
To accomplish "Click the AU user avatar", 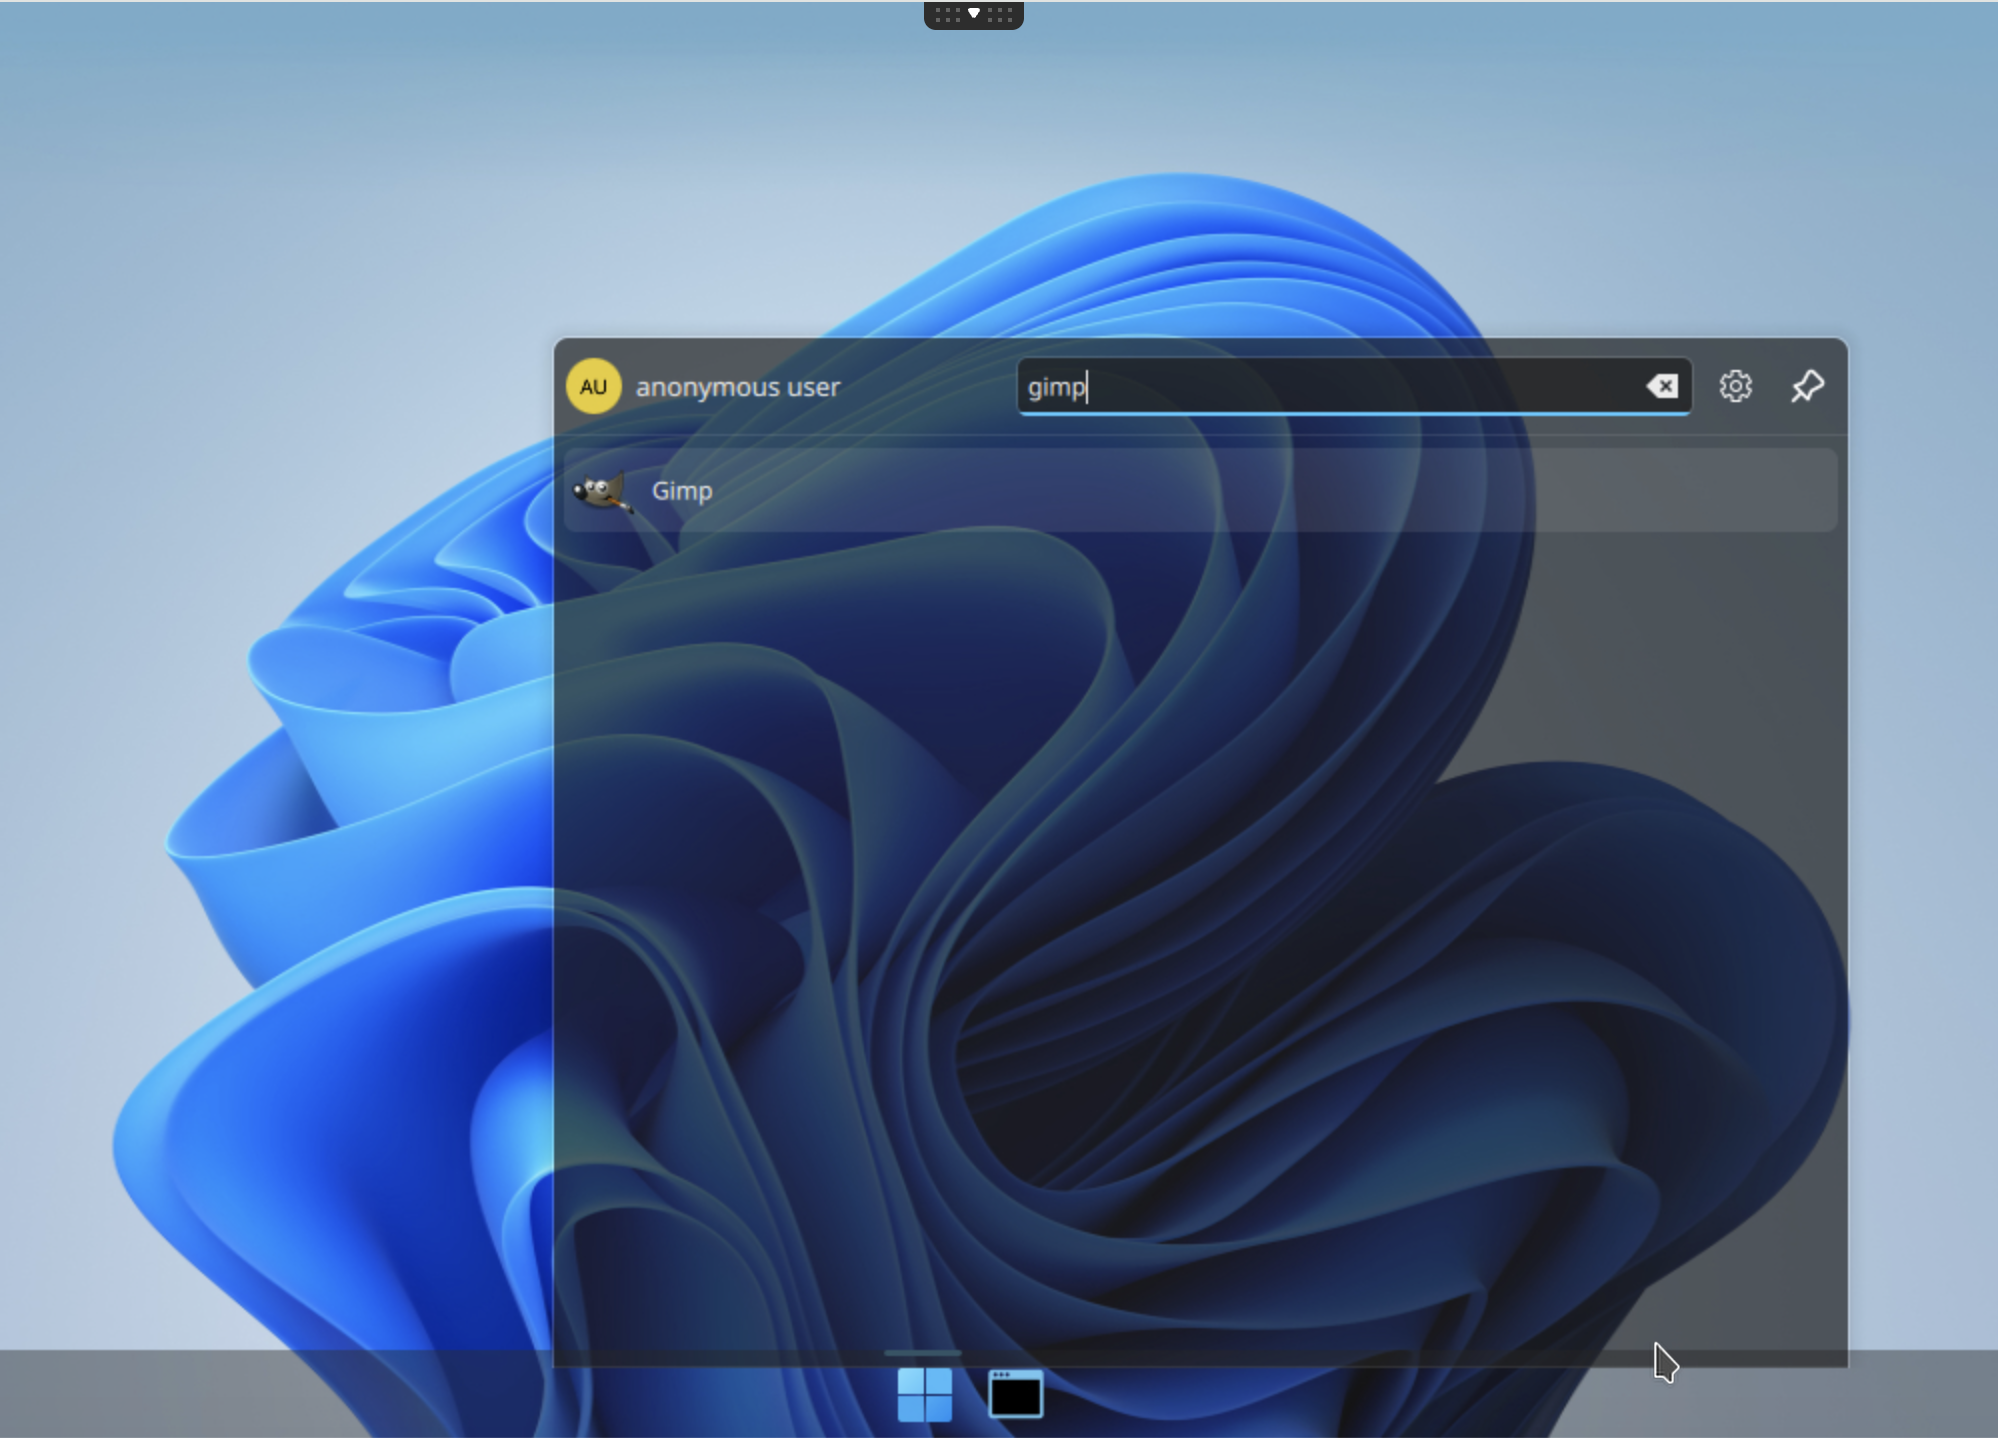I will click(x=593, y=386).
